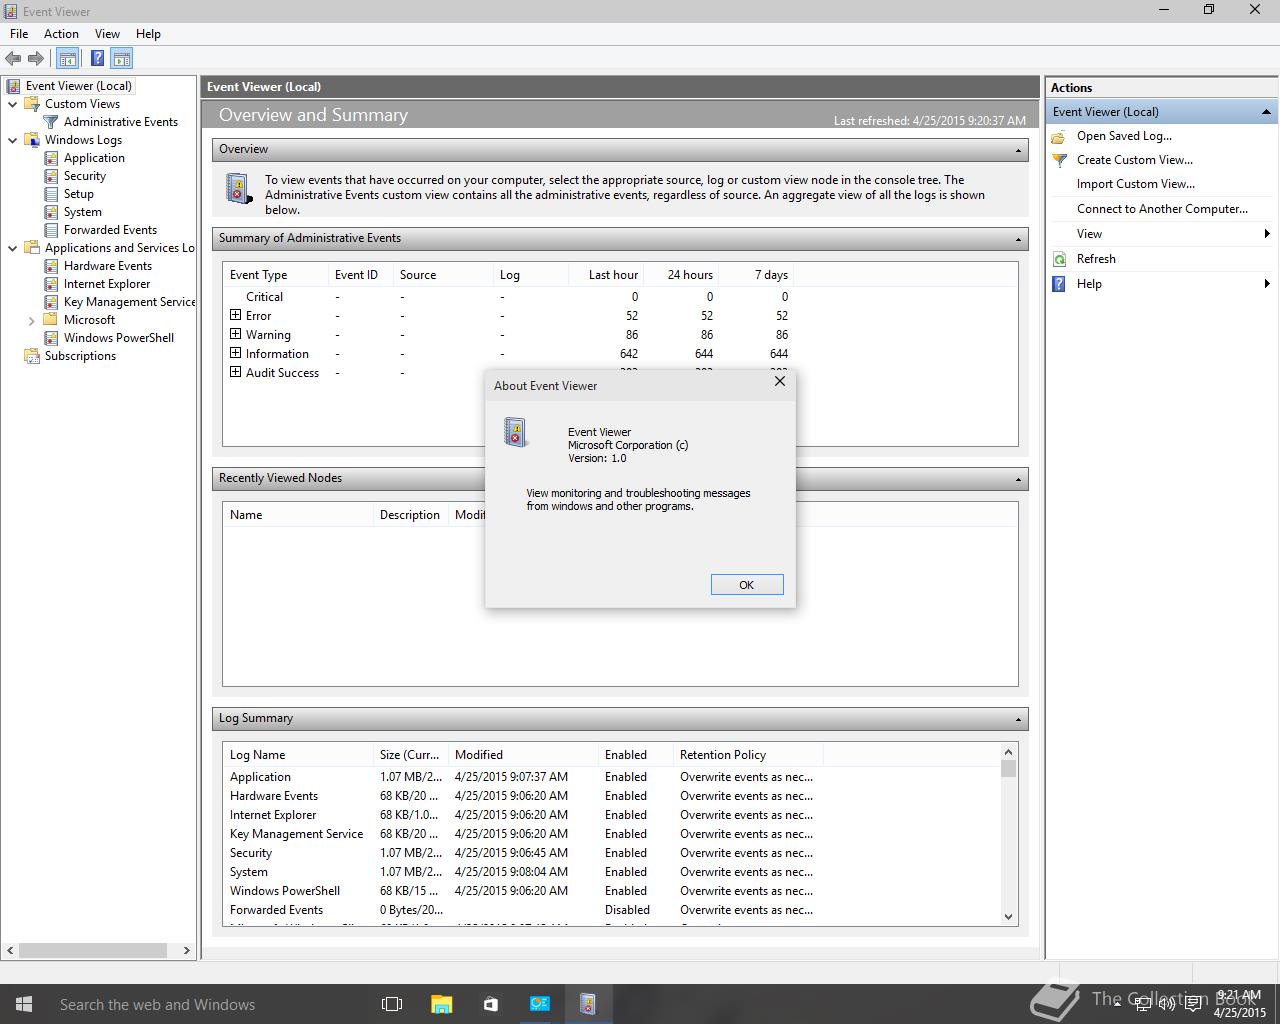Click the Log Name column header

coord(298,755)
